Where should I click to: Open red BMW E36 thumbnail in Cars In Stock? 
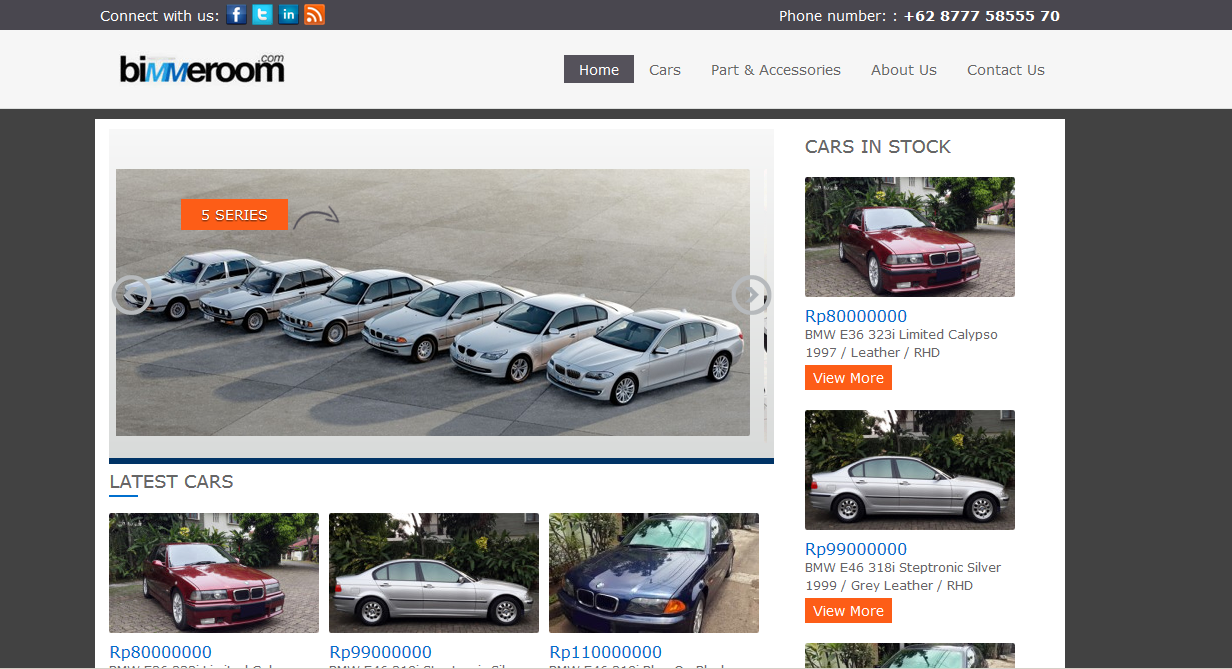point(909,237)
